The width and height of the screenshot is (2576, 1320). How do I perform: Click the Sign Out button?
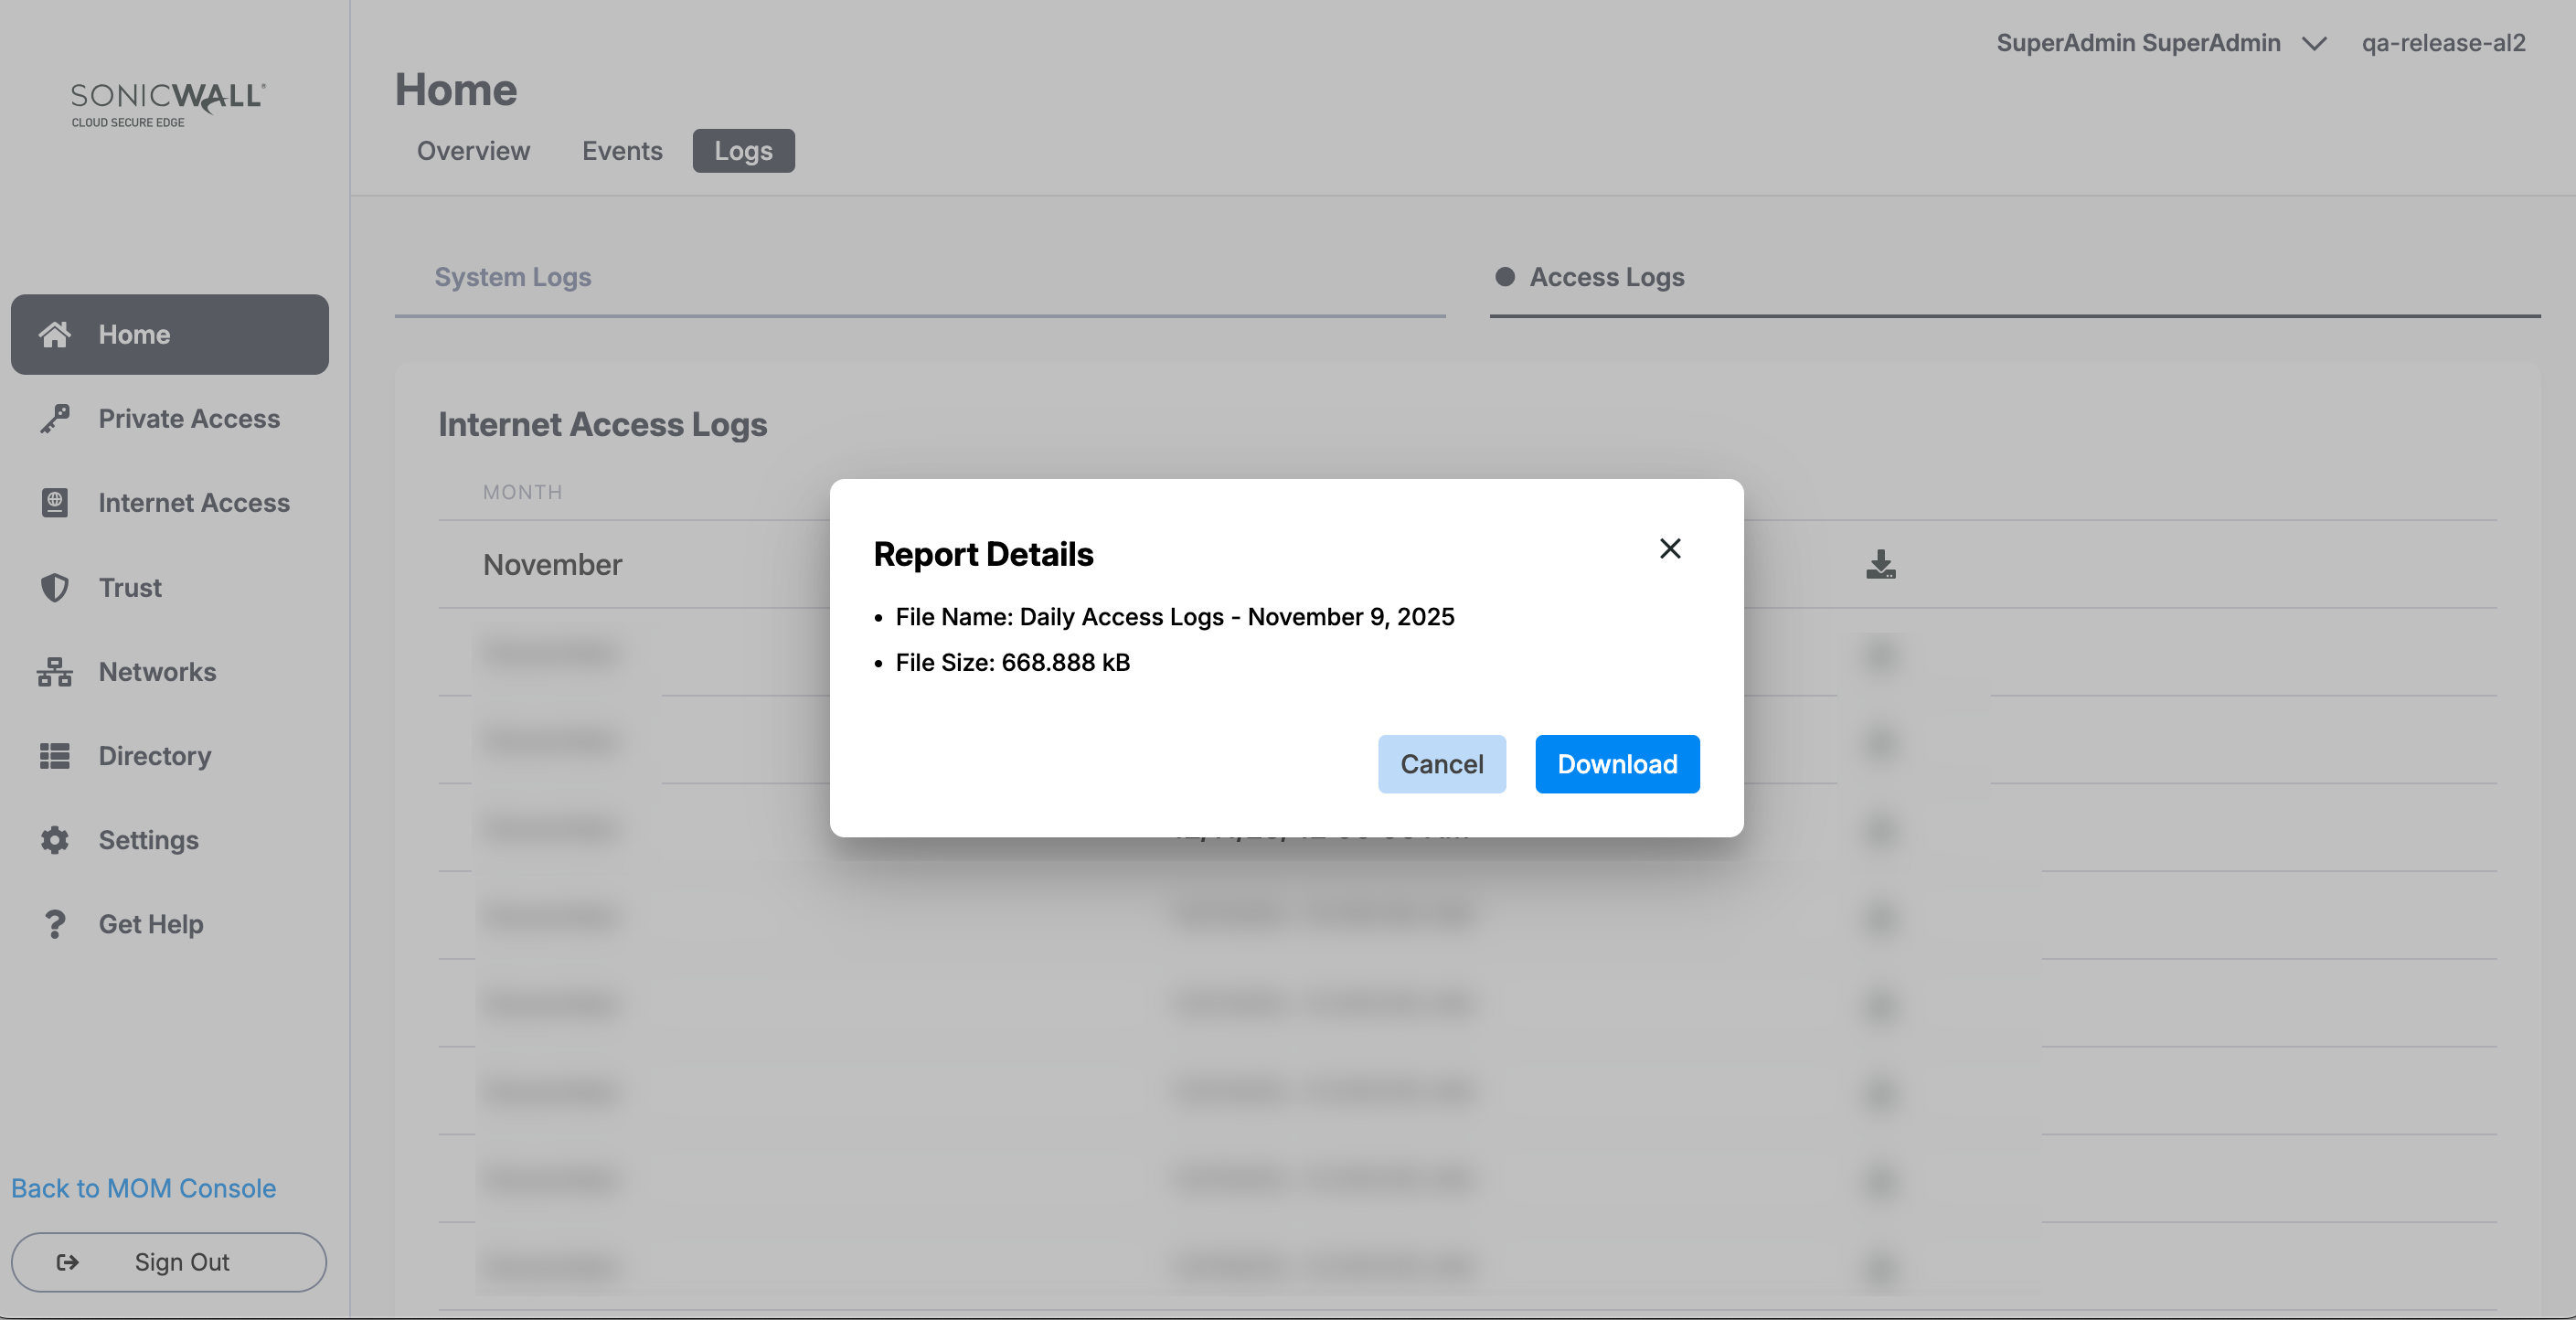point(169,1262)
